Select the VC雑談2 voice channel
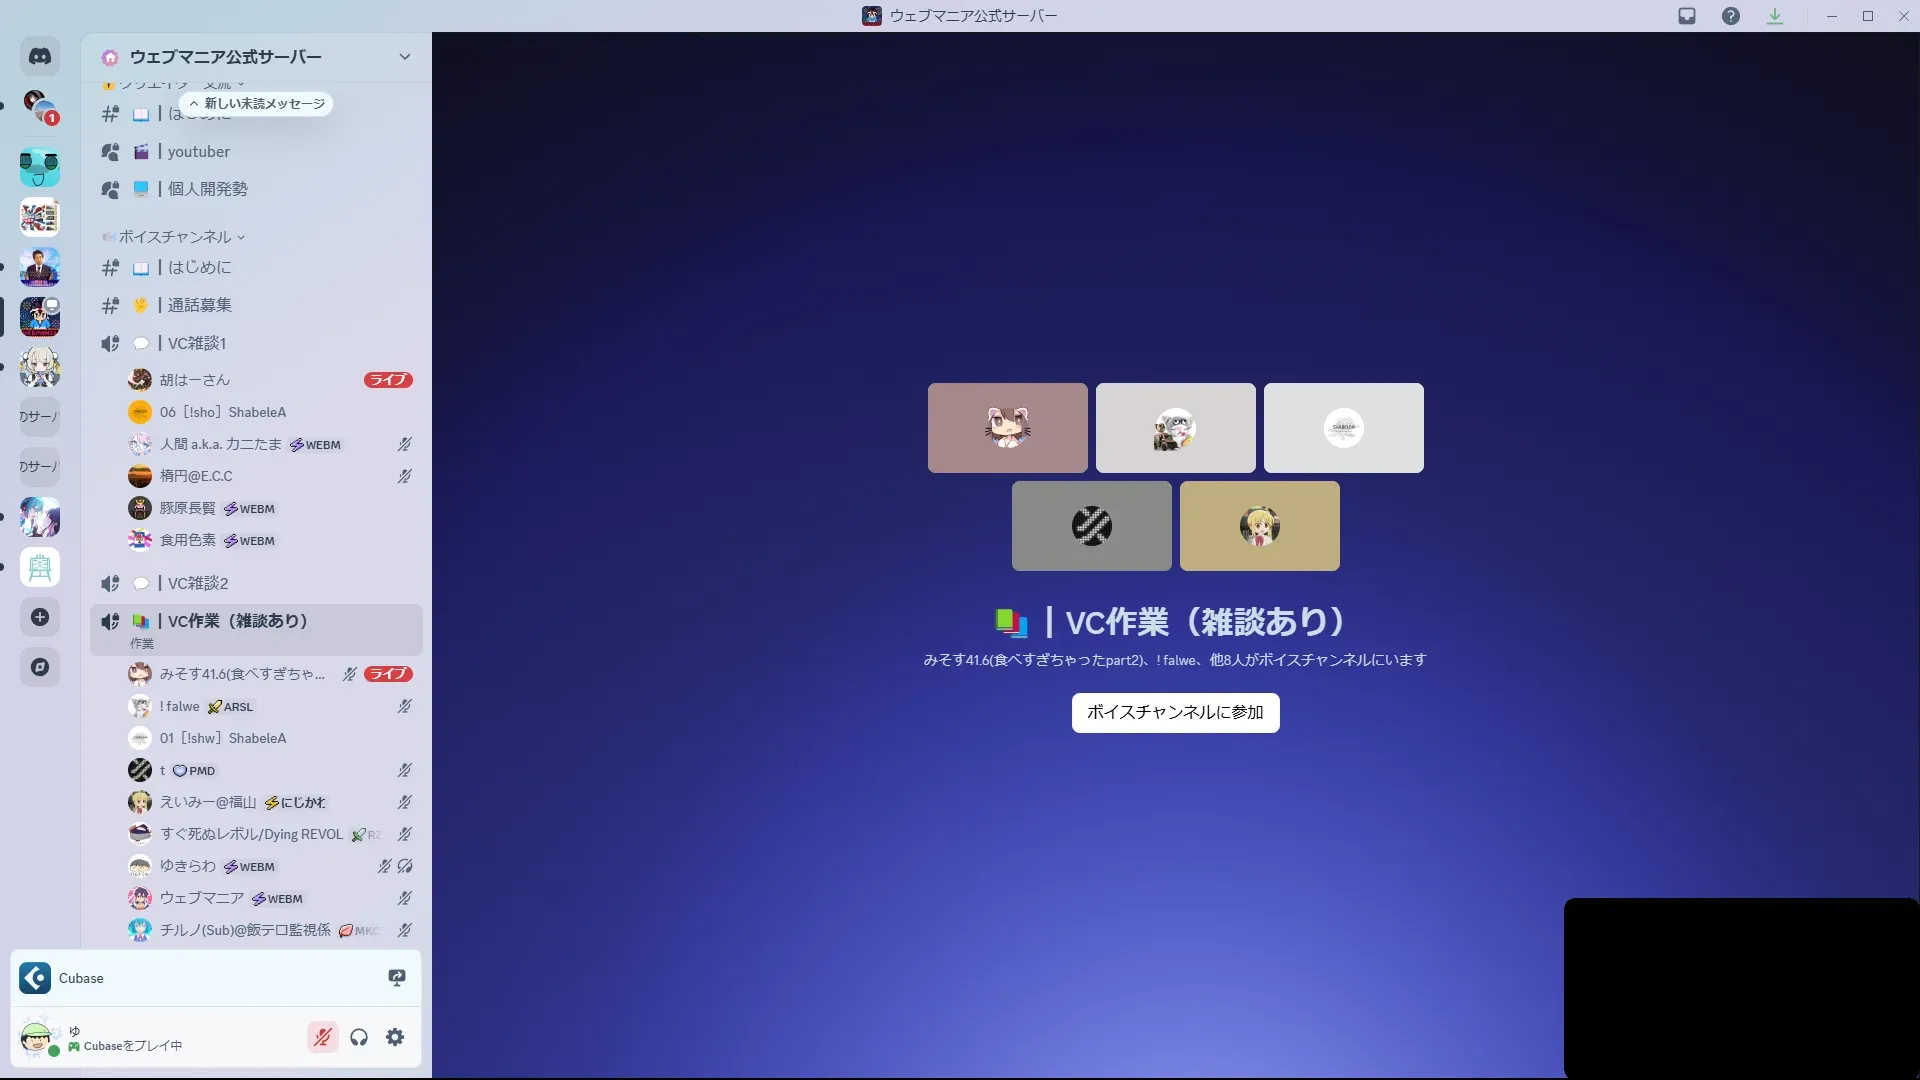1920x1080 pixels. (x=197, y=583)
